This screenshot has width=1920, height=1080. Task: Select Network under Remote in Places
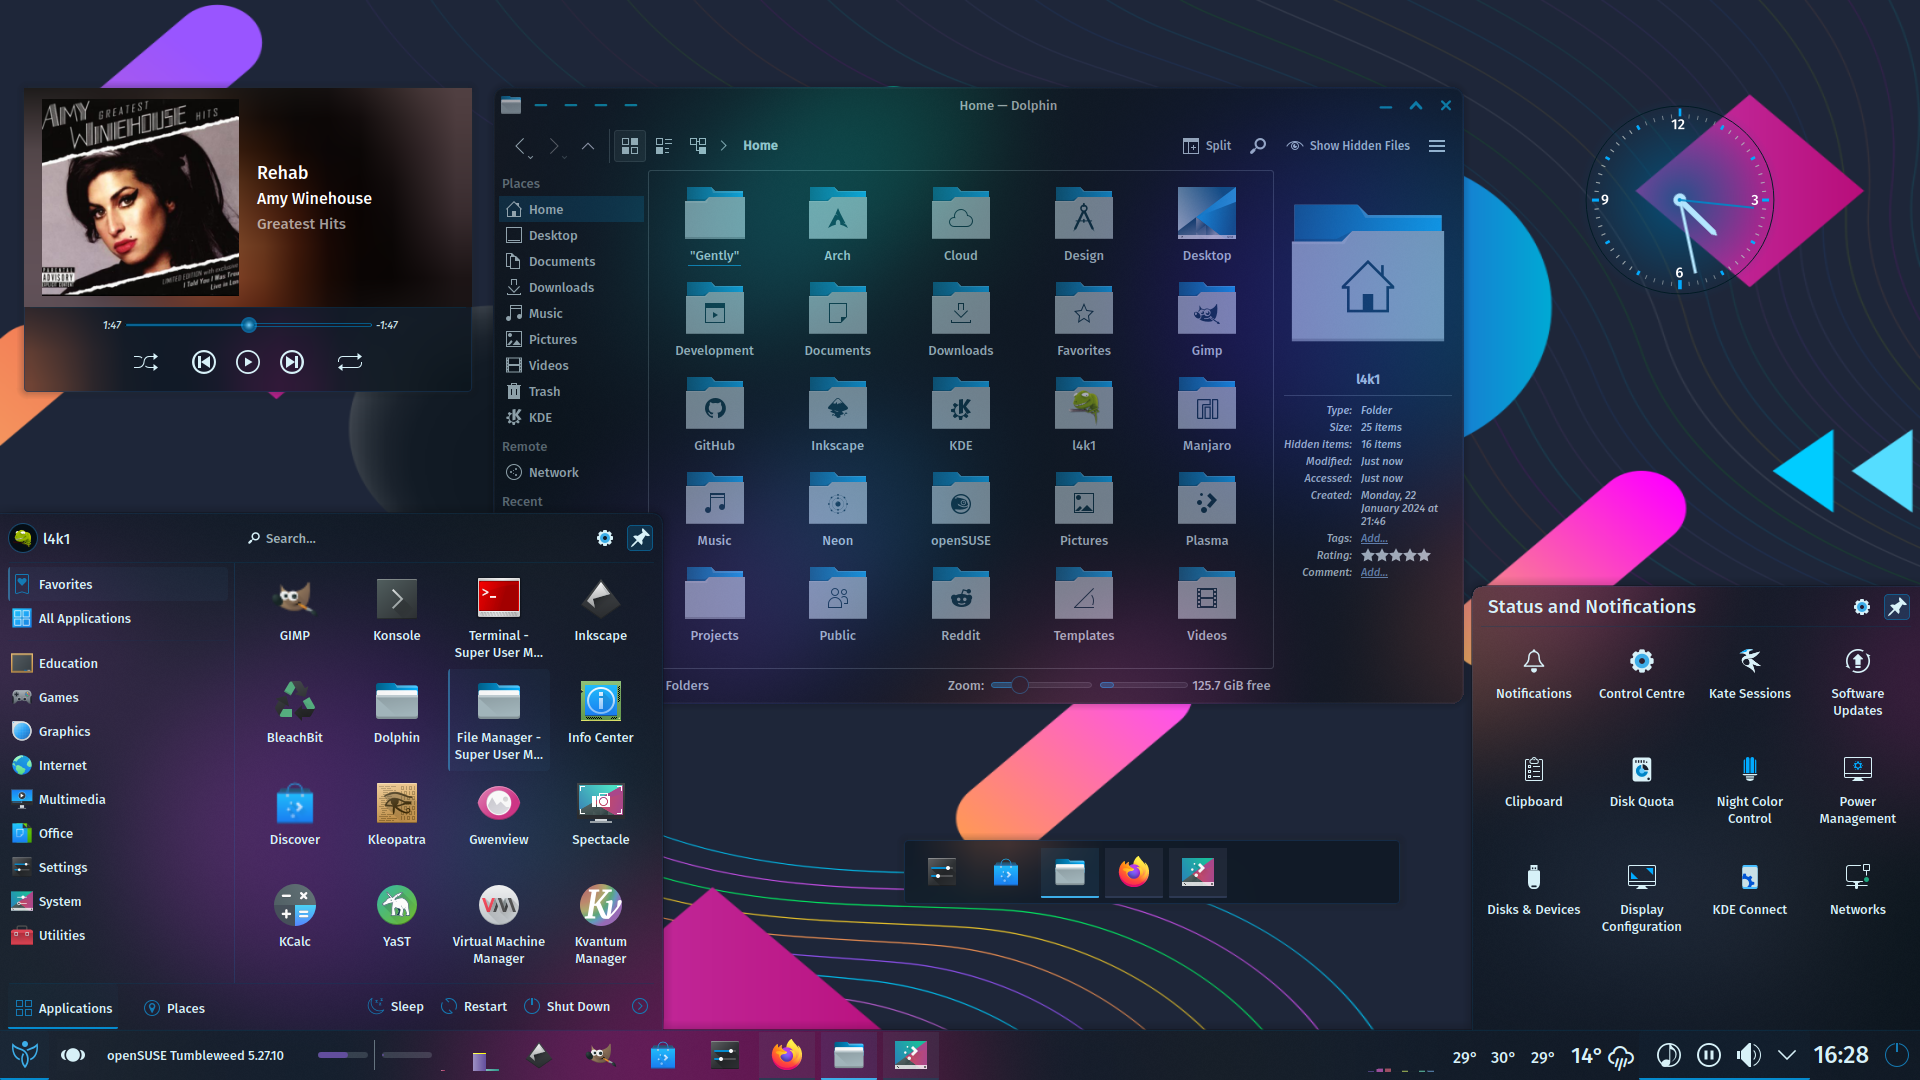point(571,472)
